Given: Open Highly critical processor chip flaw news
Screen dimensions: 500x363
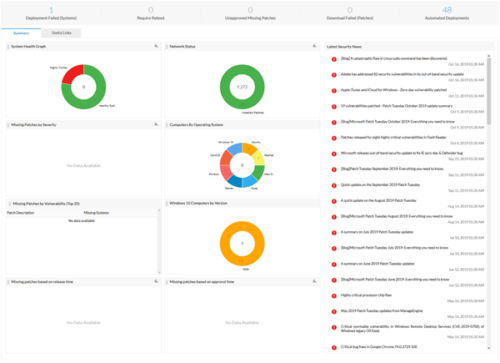Looking at the screenshot, I should 366,295.
